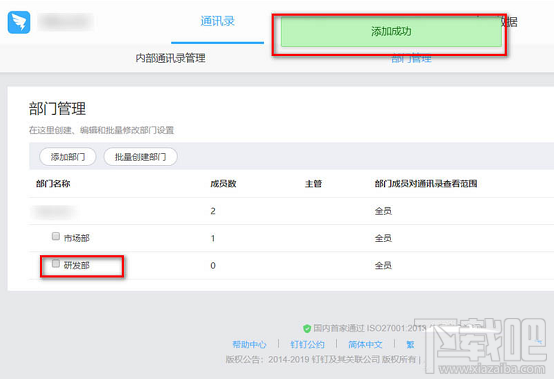Viewport: 554px width, 379px height.
Task: Open the 帮助中心 link
Action: tap(249, 344)
